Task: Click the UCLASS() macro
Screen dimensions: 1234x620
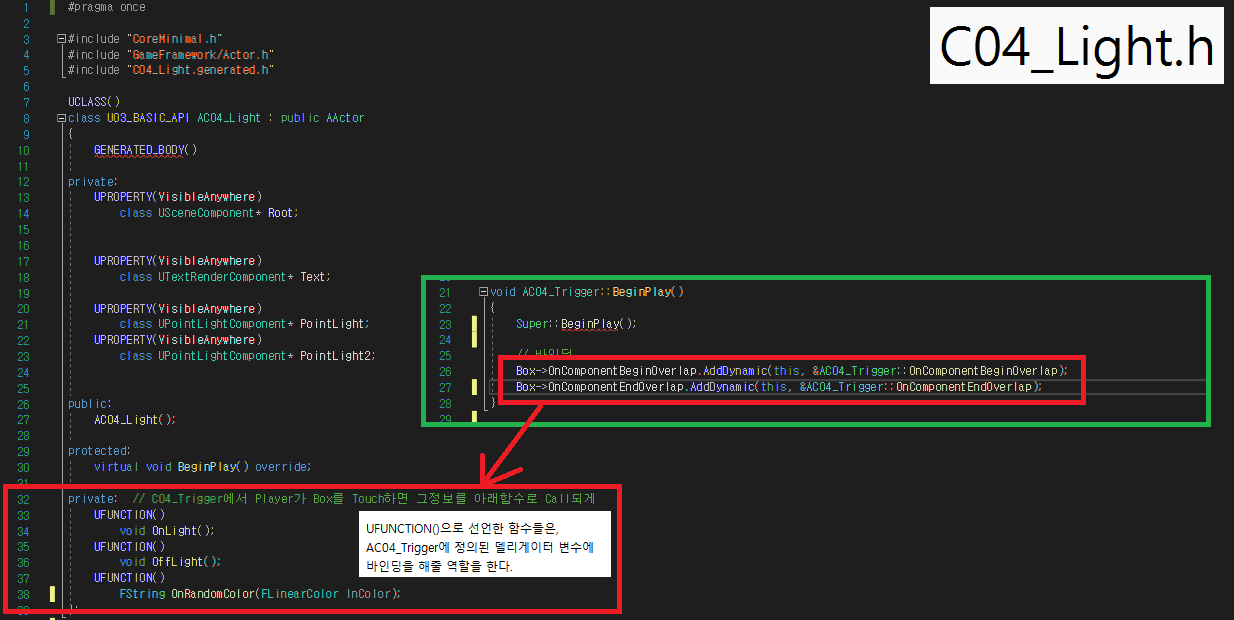Action: click(94, 102)
